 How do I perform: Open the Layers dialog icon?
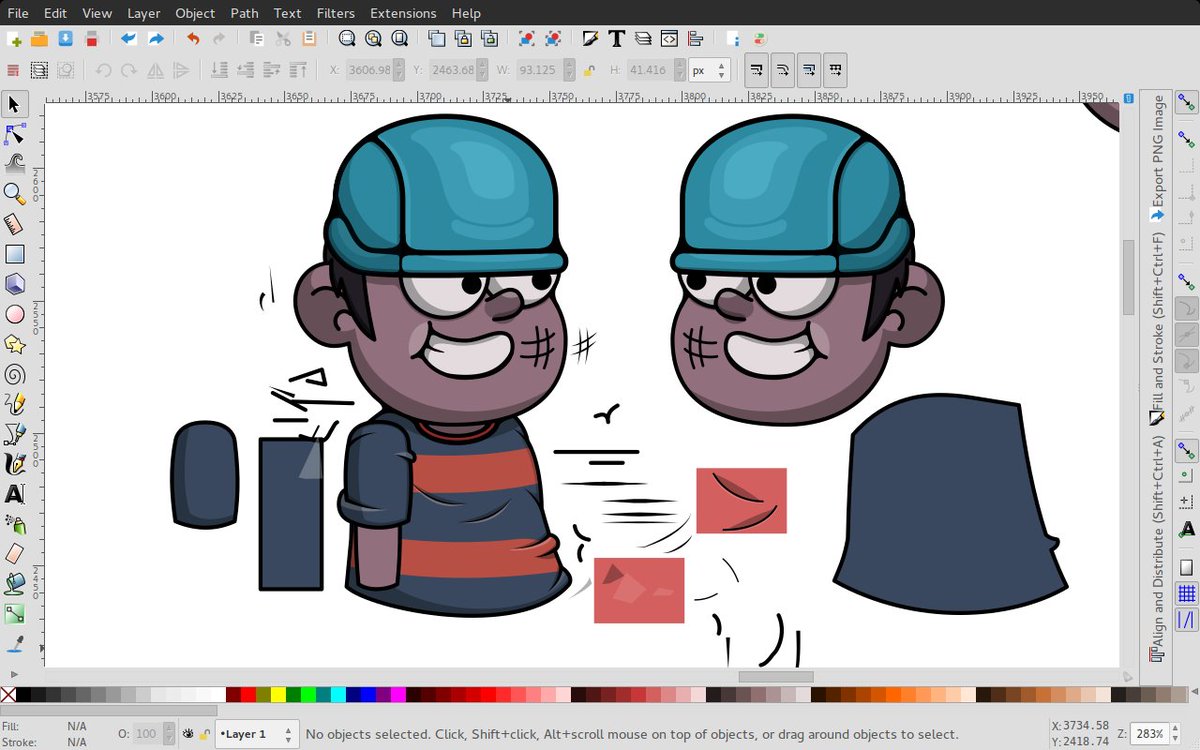click(x=643, y=39)
